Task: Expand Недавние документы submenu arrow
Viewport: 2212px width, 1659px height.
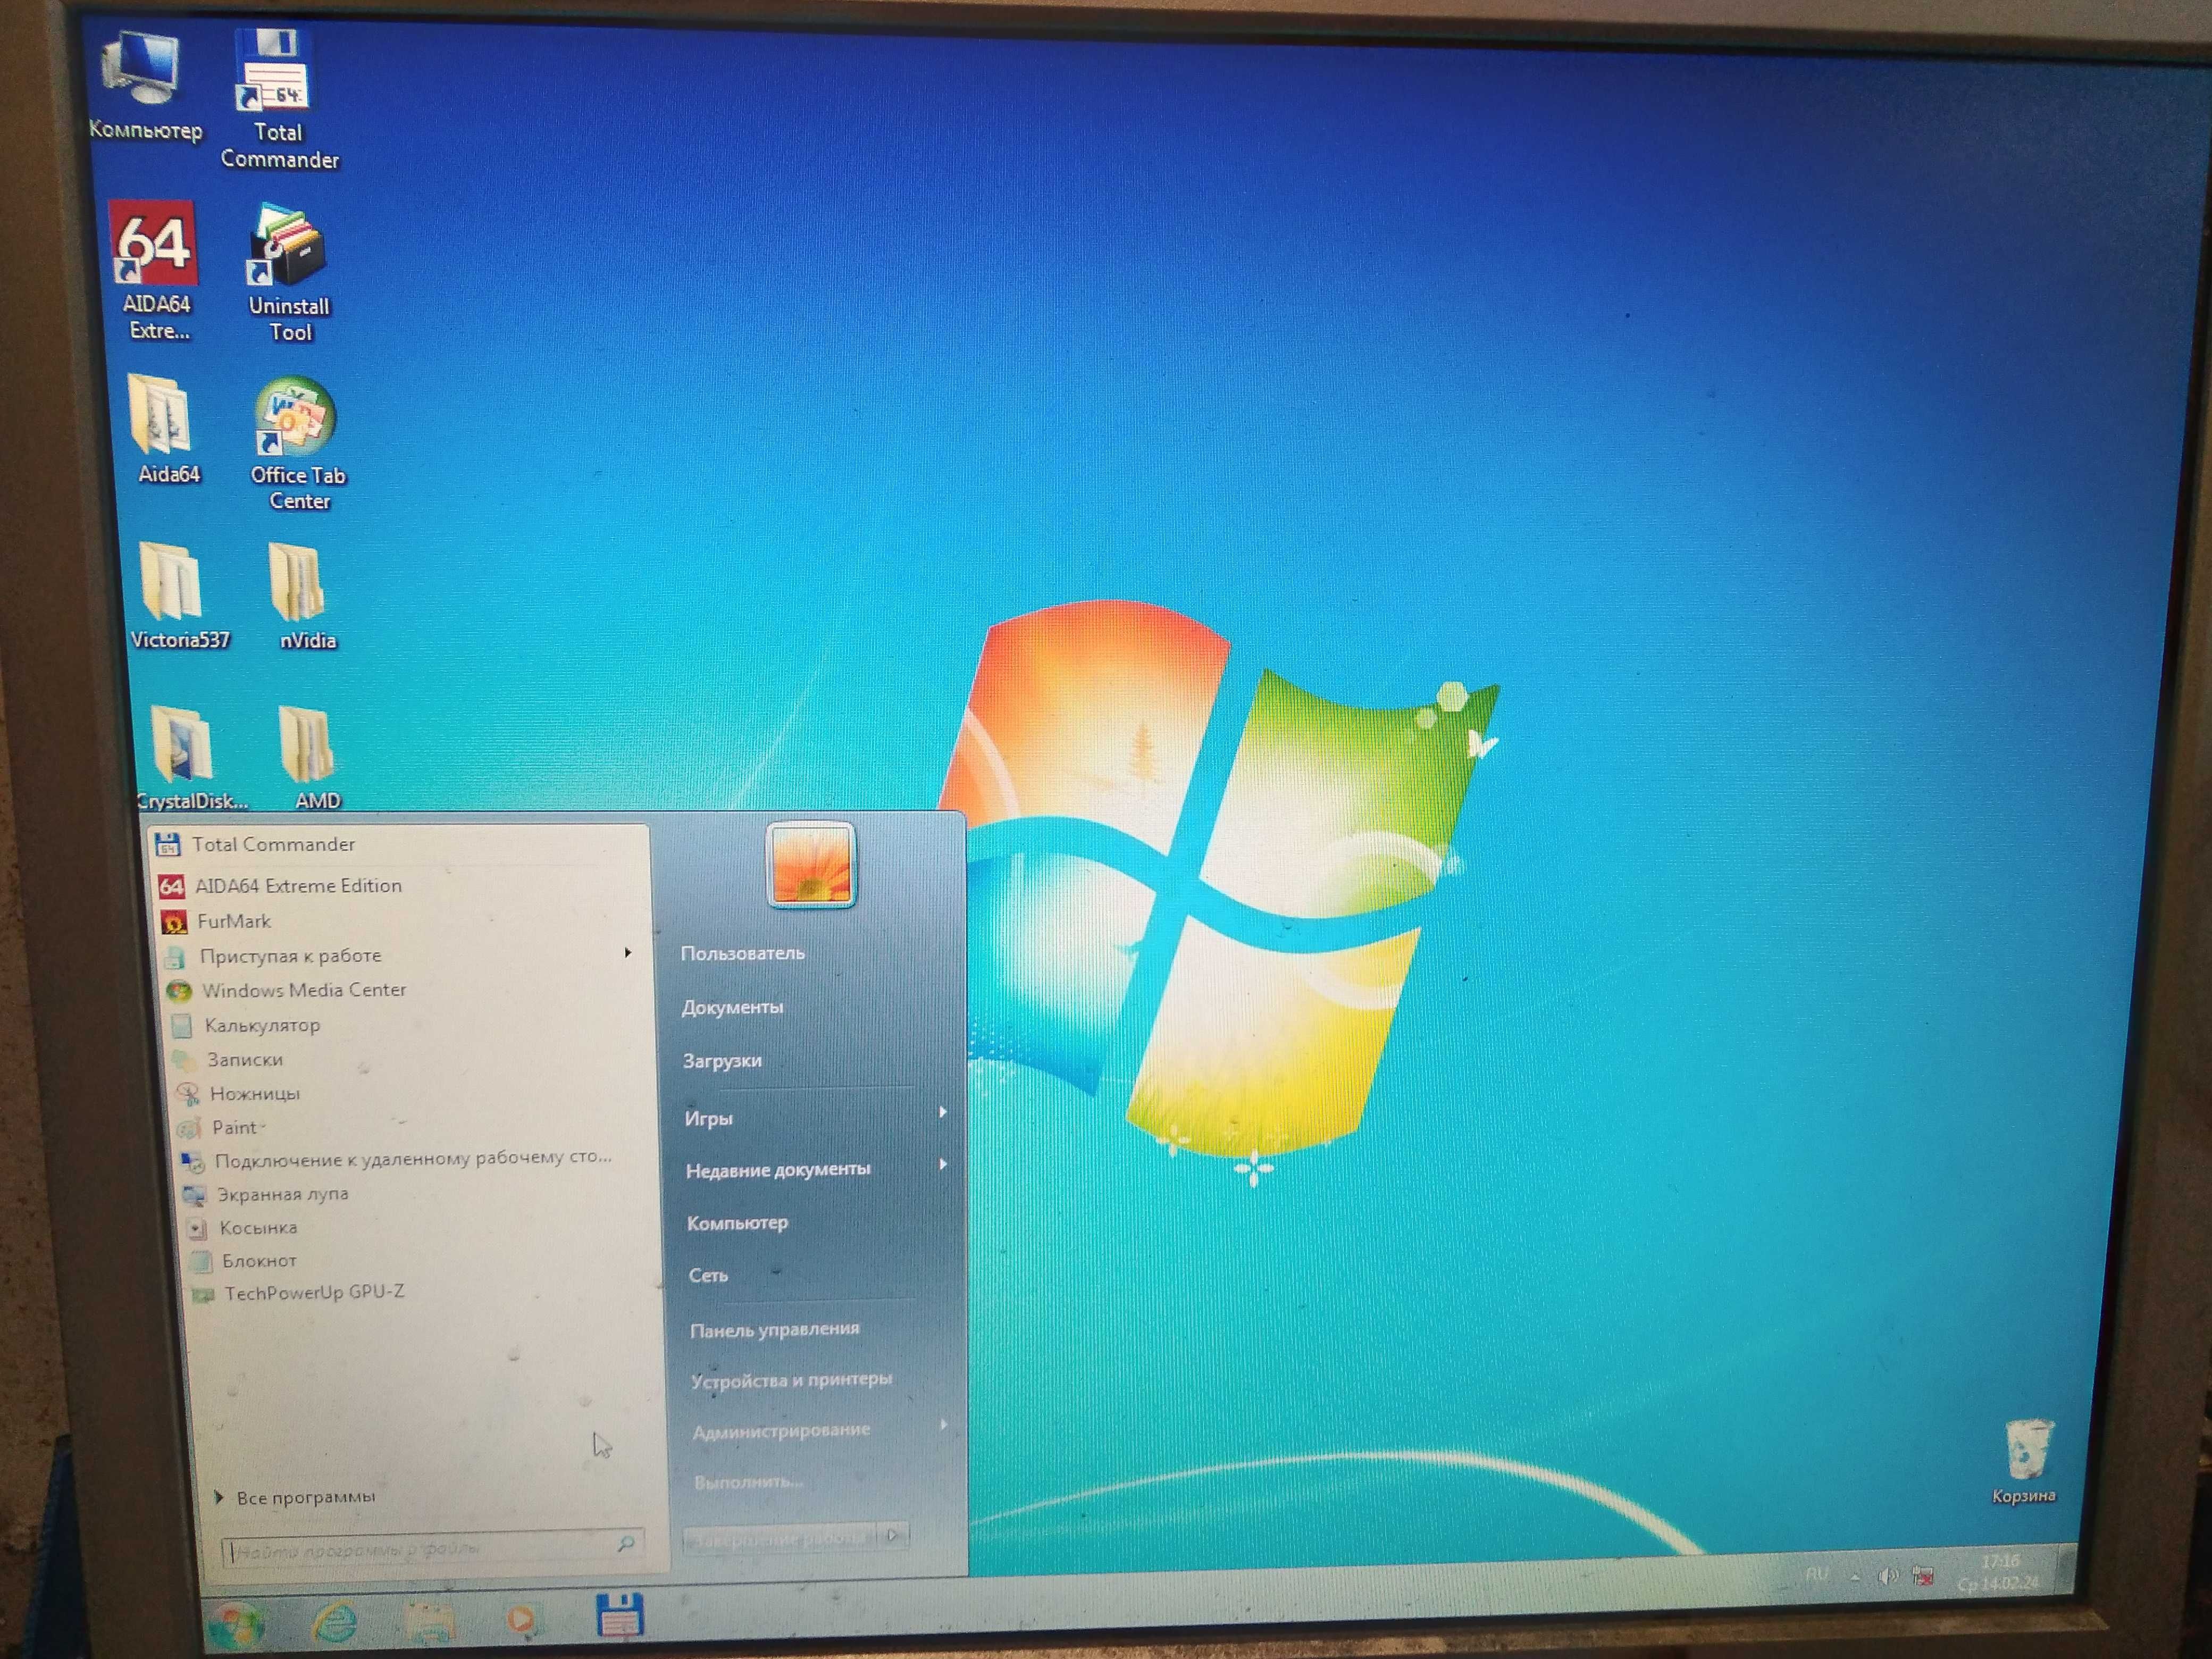Action: pyautogui.click(x=942, y=1164)
